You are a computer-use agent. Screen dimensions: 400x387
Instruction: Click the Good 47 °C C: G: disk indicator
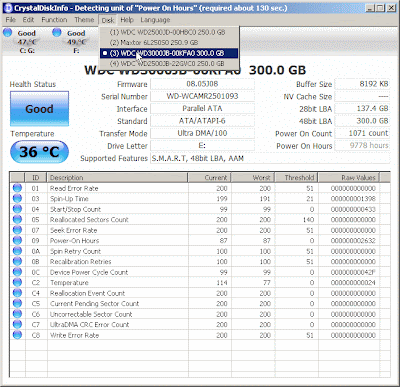pyautogui.click(x=21, y=41)
